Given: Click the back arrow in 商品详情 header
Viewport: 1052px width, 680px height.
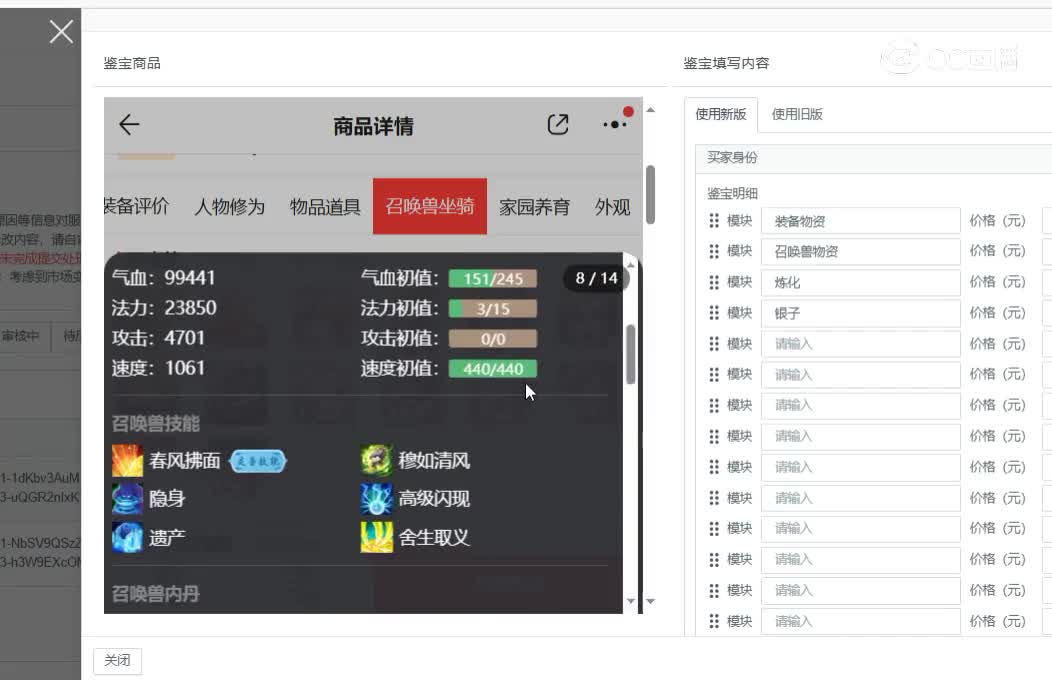Looking at the screenshot, I should pos(128,124).
